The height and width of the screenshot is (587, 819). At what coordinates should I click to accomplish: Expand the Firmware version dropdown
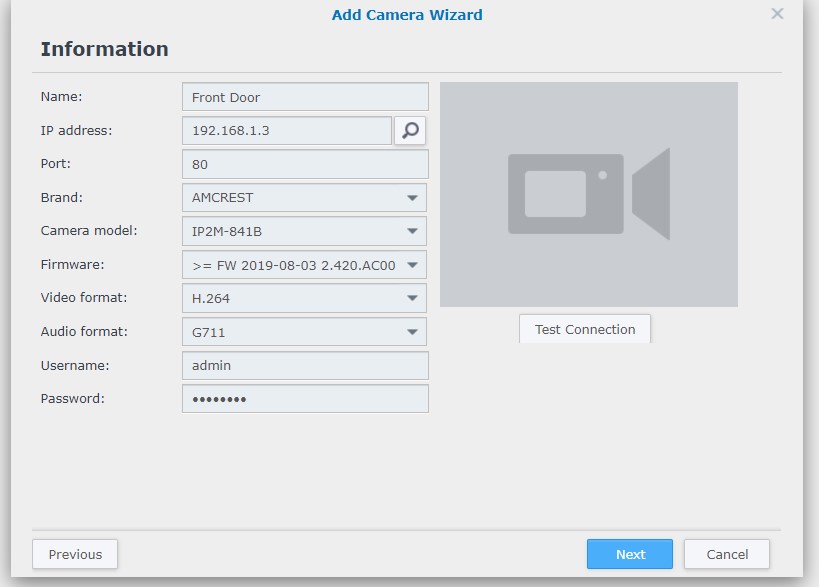coord(305,265)
